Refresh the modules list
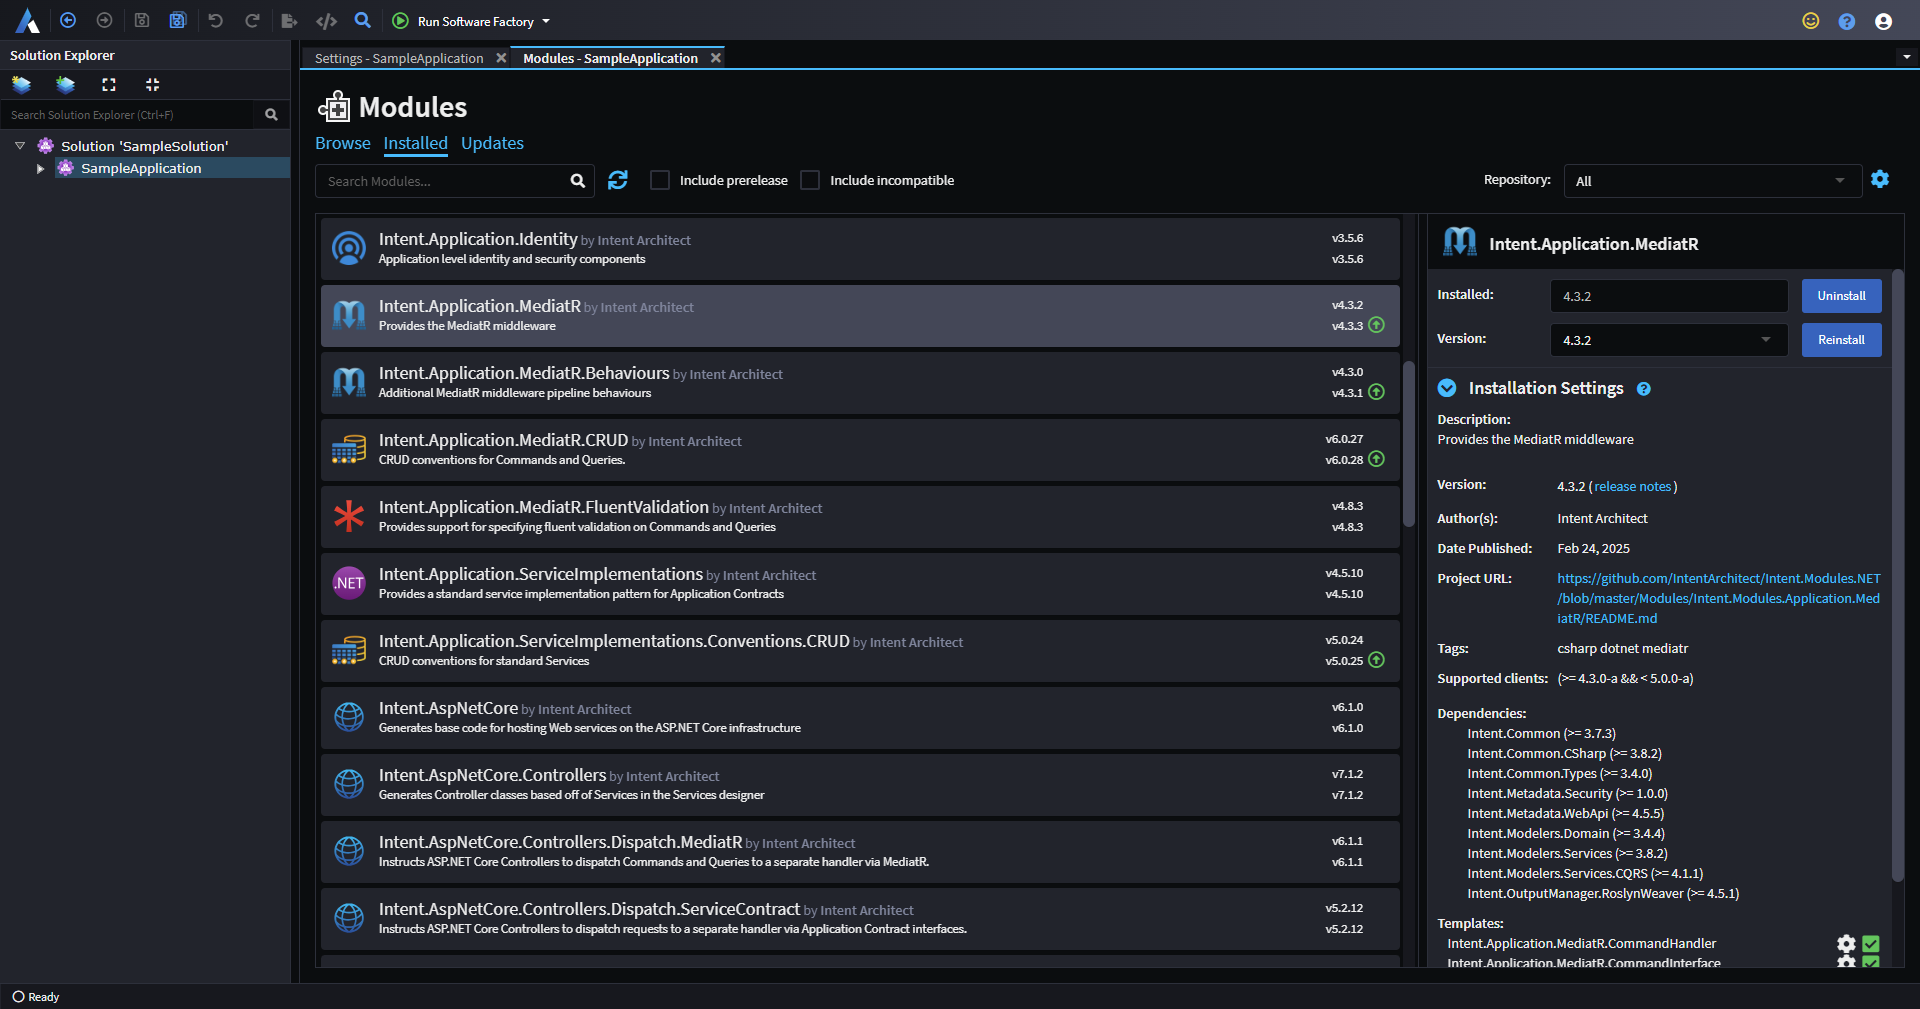Screen dimensions: 1920x1009 (618, 180)
